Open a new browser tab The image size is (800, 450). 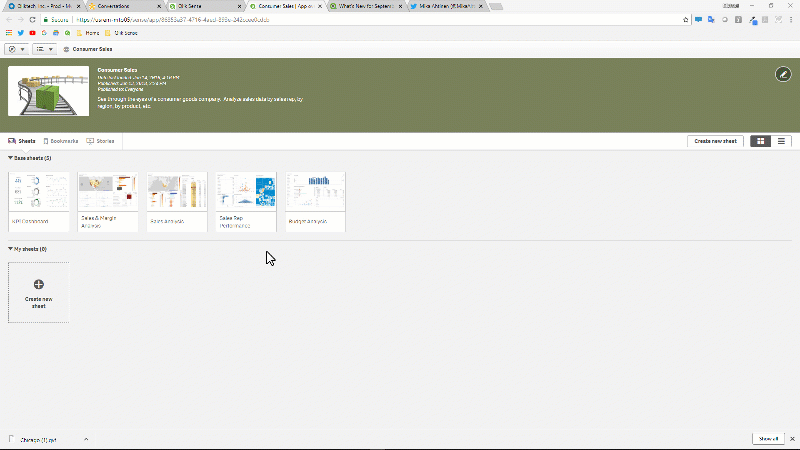[x=496, y=7]
